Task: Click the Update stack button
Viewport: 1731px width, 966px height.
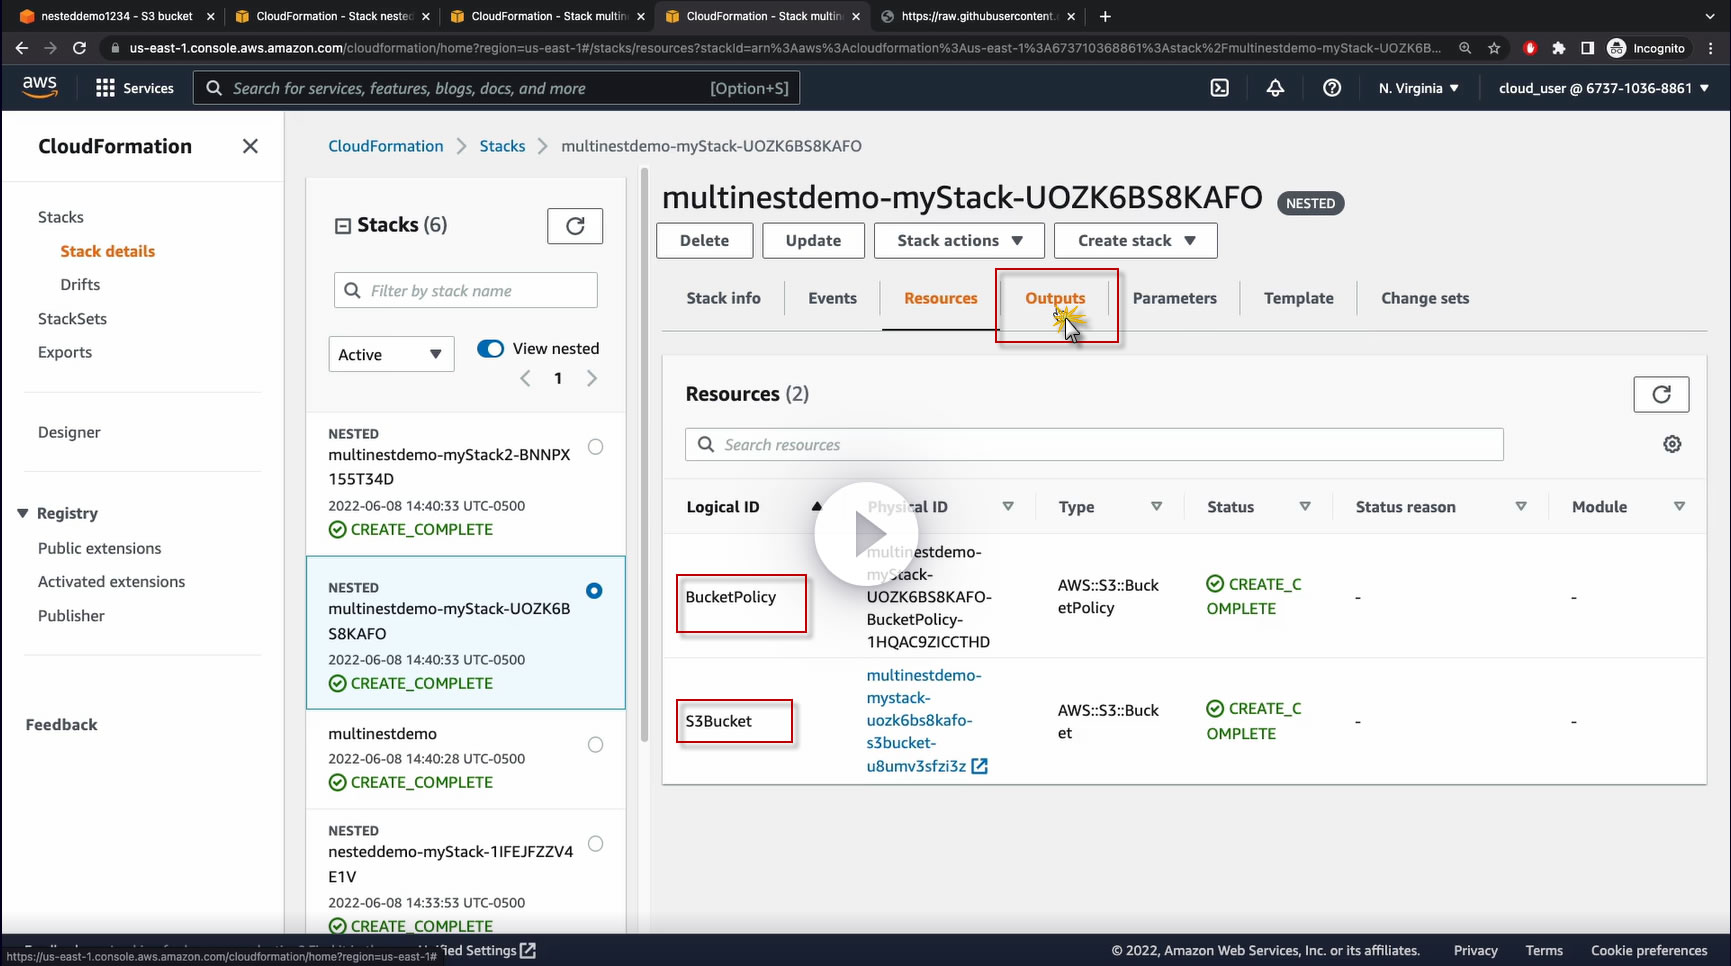Action: click(813, 241)
